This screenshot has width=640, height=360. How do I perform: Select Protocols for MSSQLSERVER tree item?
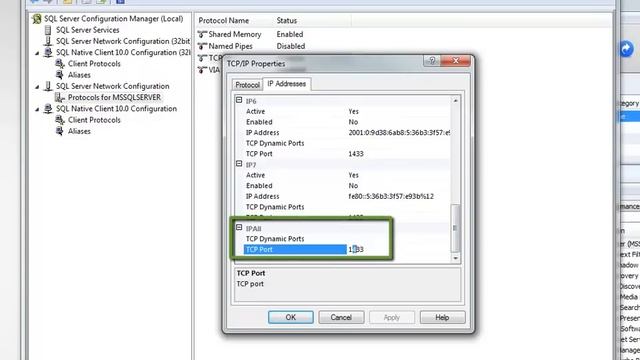(114, 97)
